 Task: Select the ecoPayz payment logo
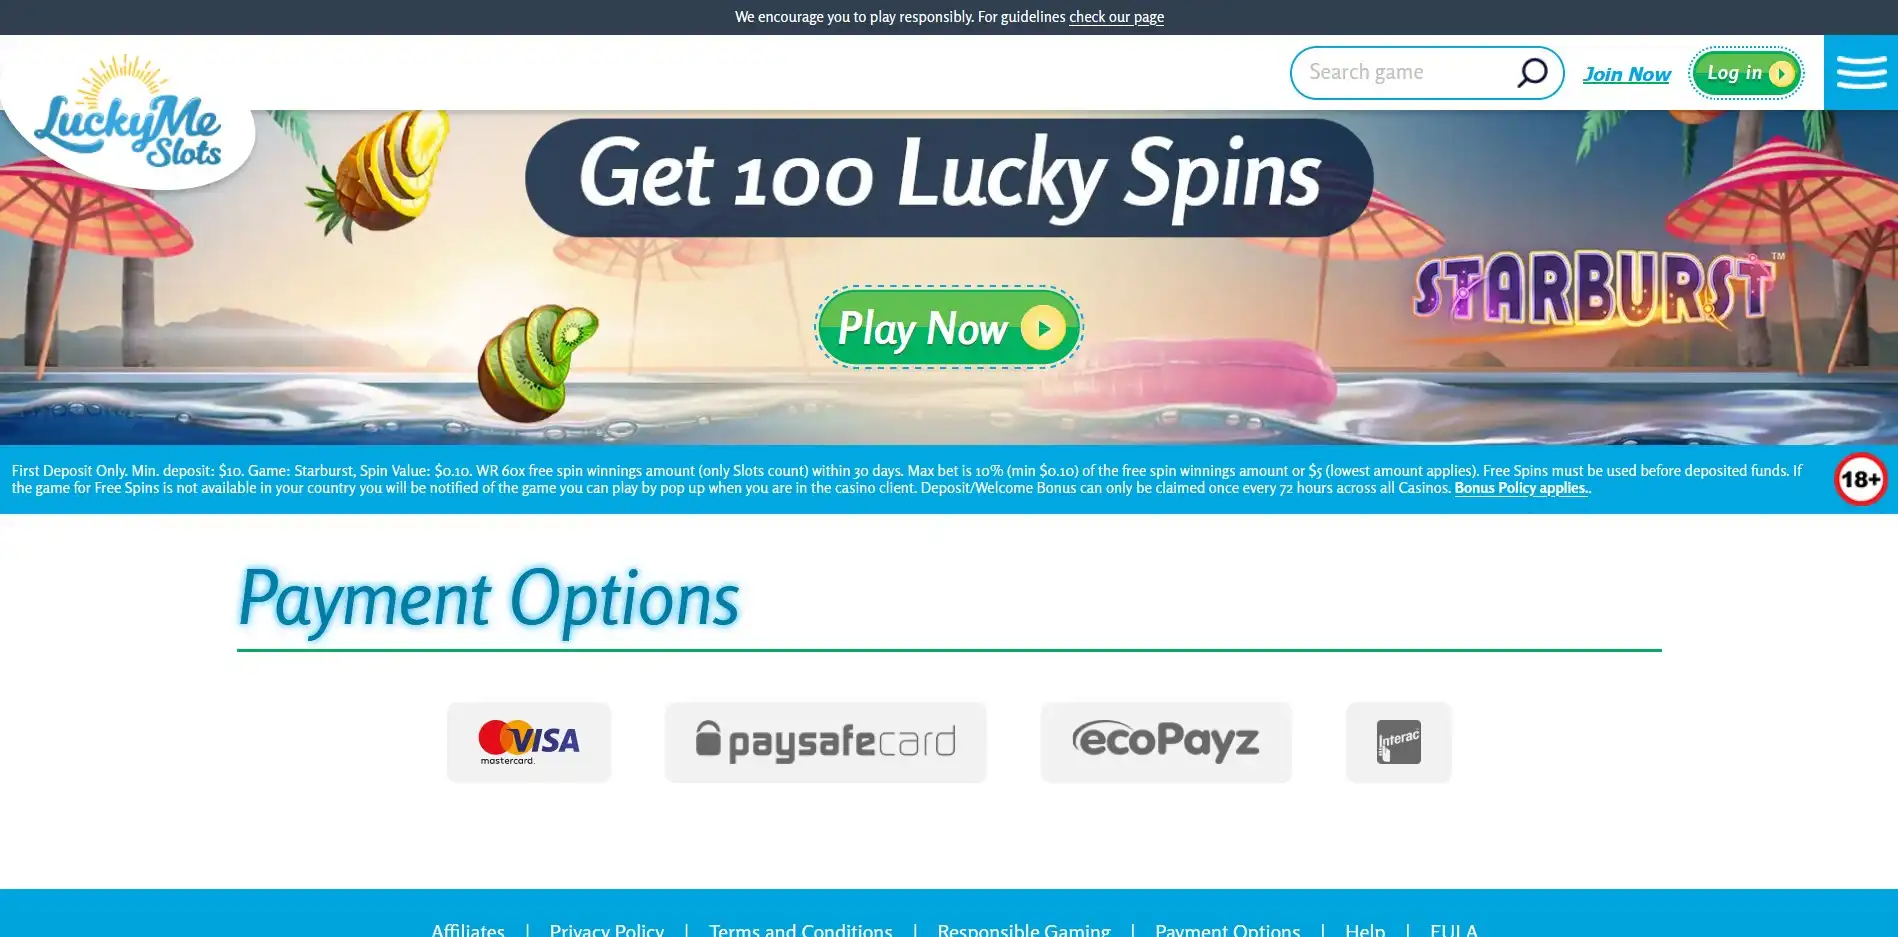click(x=1166, y=742)
